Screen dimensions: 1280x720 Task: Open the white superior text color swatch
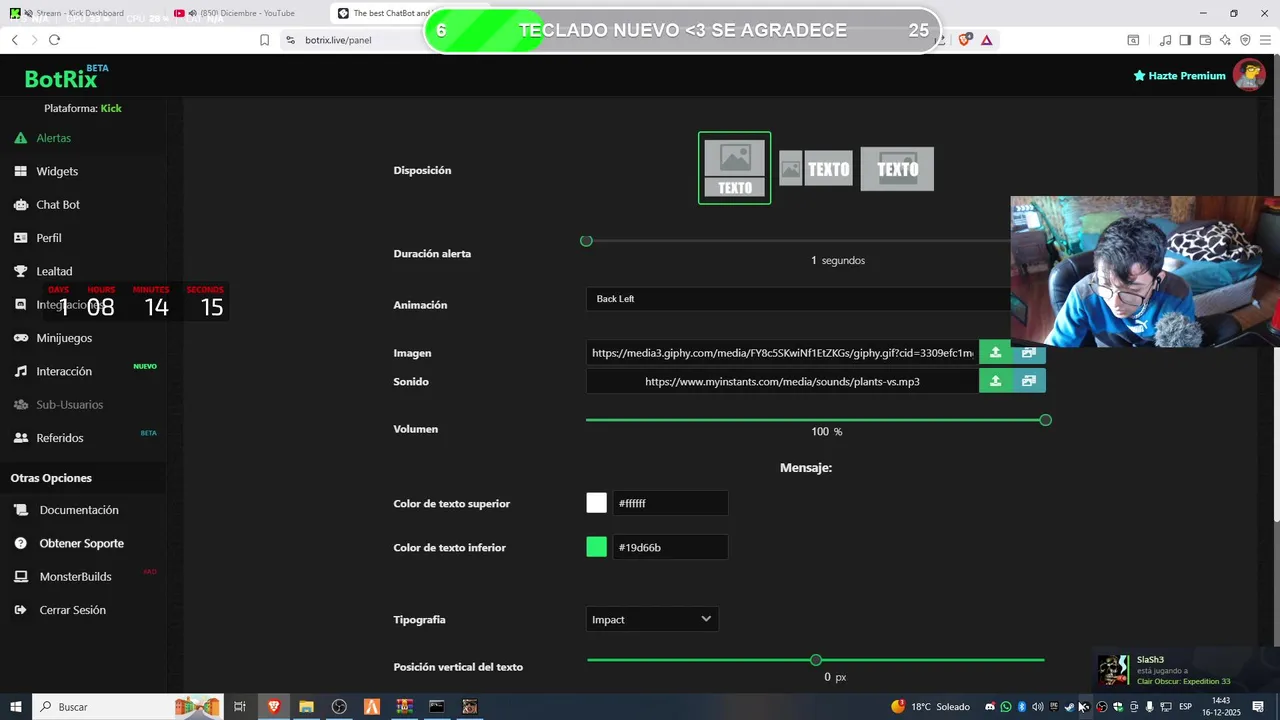pos(596,503)
